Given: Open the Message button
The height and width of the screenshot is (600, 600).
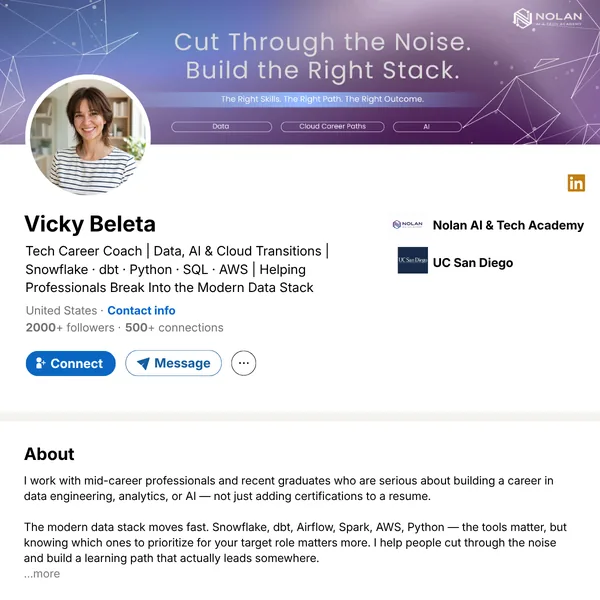Looking at the screenshot, I should point(173,363).
